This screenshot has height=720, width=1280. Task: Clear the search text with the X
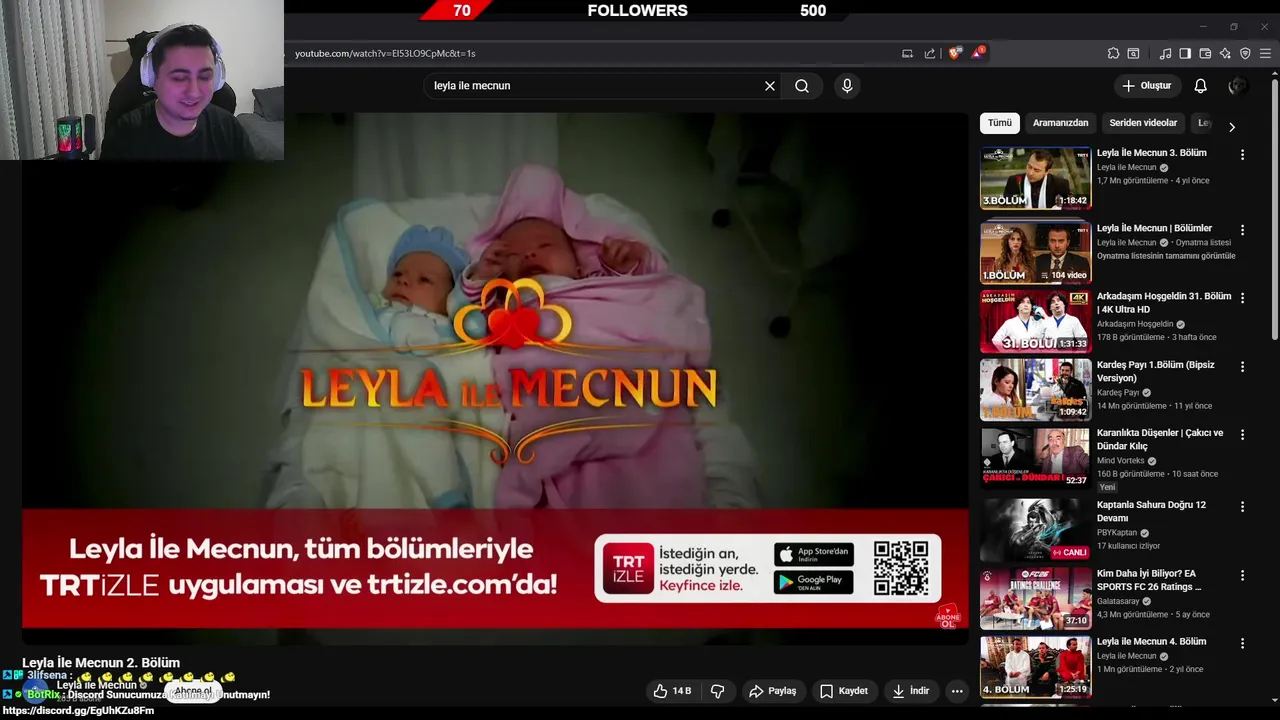(x=770, y=86)
